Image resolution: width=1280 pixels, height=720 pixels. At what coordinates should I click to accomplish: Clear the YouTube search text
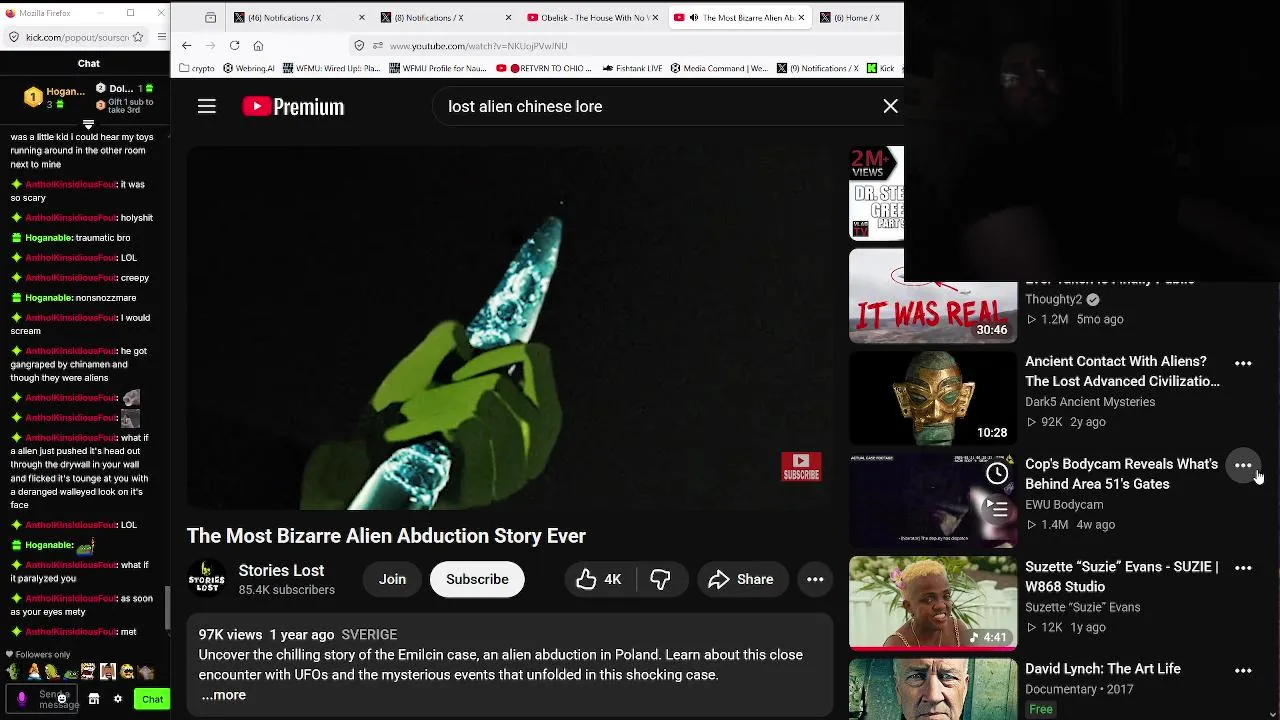(x=890, y=107)
